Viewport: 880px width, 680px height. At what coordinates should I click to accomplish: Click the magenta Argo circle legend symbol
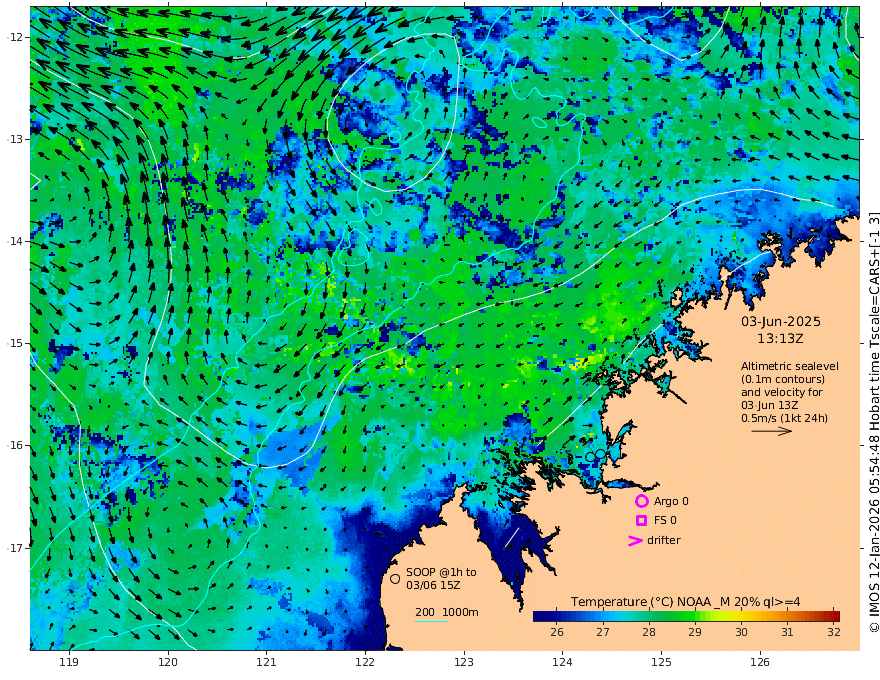tap(641, 501)
